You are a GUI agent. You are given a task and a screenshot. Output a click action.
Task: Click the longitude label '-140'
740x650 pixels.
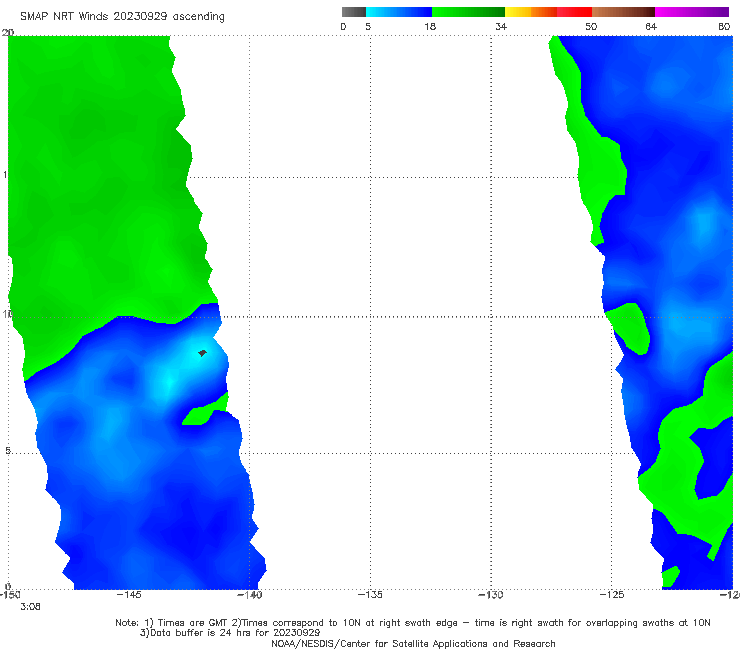coord(250,595)
